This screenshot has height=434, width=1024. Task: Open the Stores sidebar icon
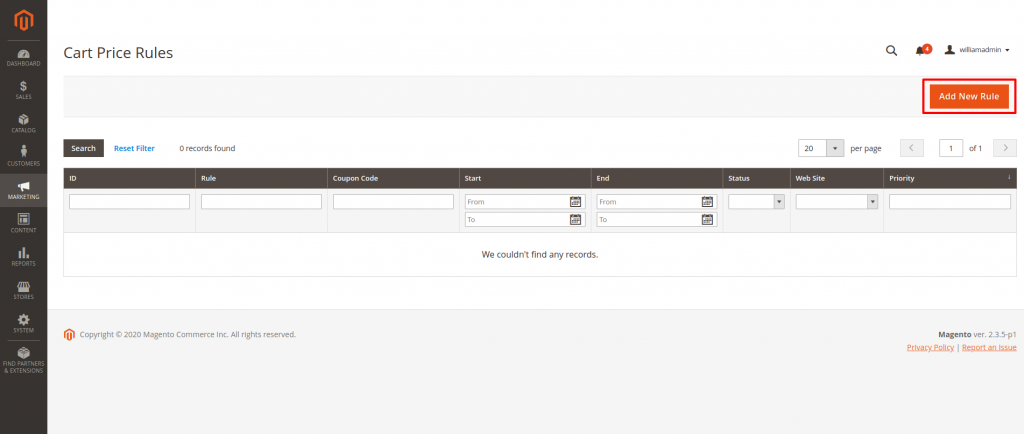click(23, 290)
